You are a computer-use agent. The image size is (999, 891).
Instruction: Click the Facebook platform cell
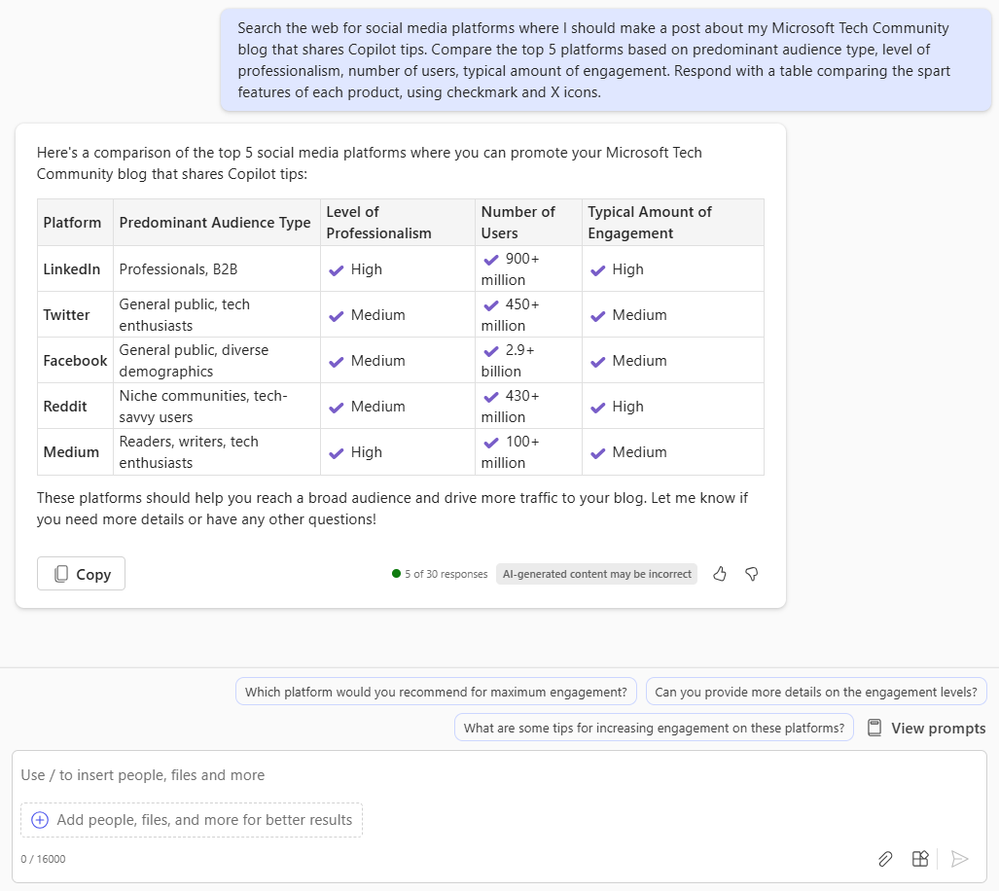click(75, 360)
